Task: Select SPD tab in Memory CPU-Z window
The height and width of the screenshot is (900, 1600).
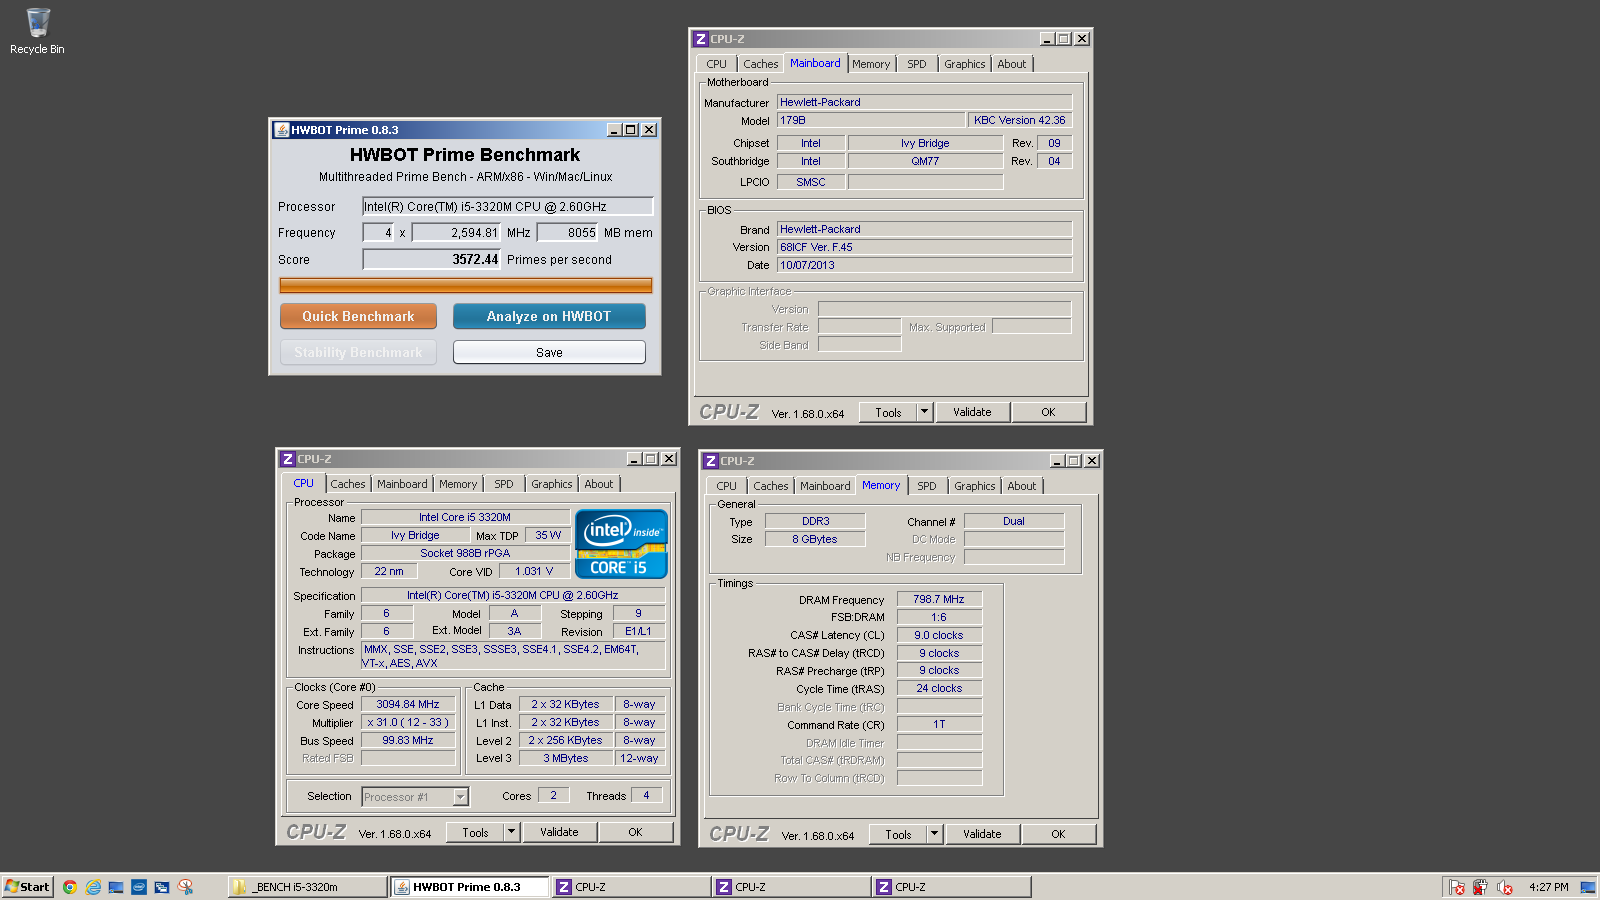Action: click(x=927, y=486)
